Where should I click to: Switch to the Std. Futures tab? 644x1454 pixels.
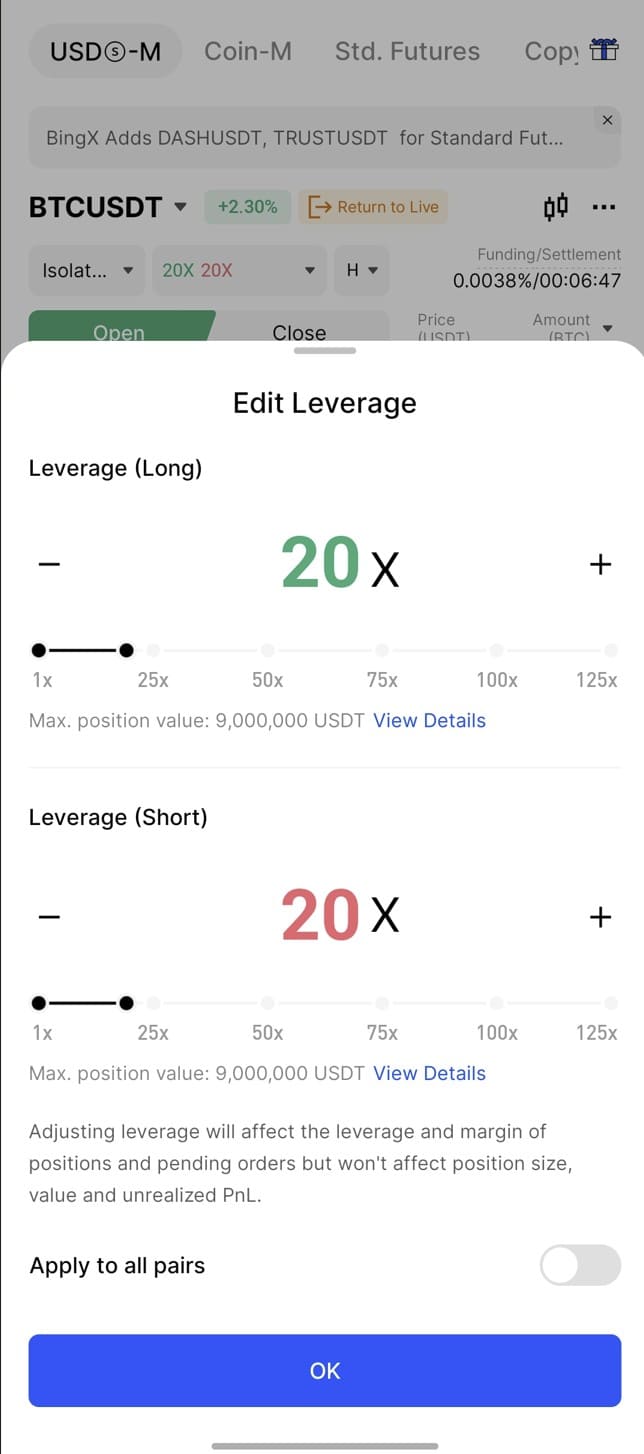point(407,51)
